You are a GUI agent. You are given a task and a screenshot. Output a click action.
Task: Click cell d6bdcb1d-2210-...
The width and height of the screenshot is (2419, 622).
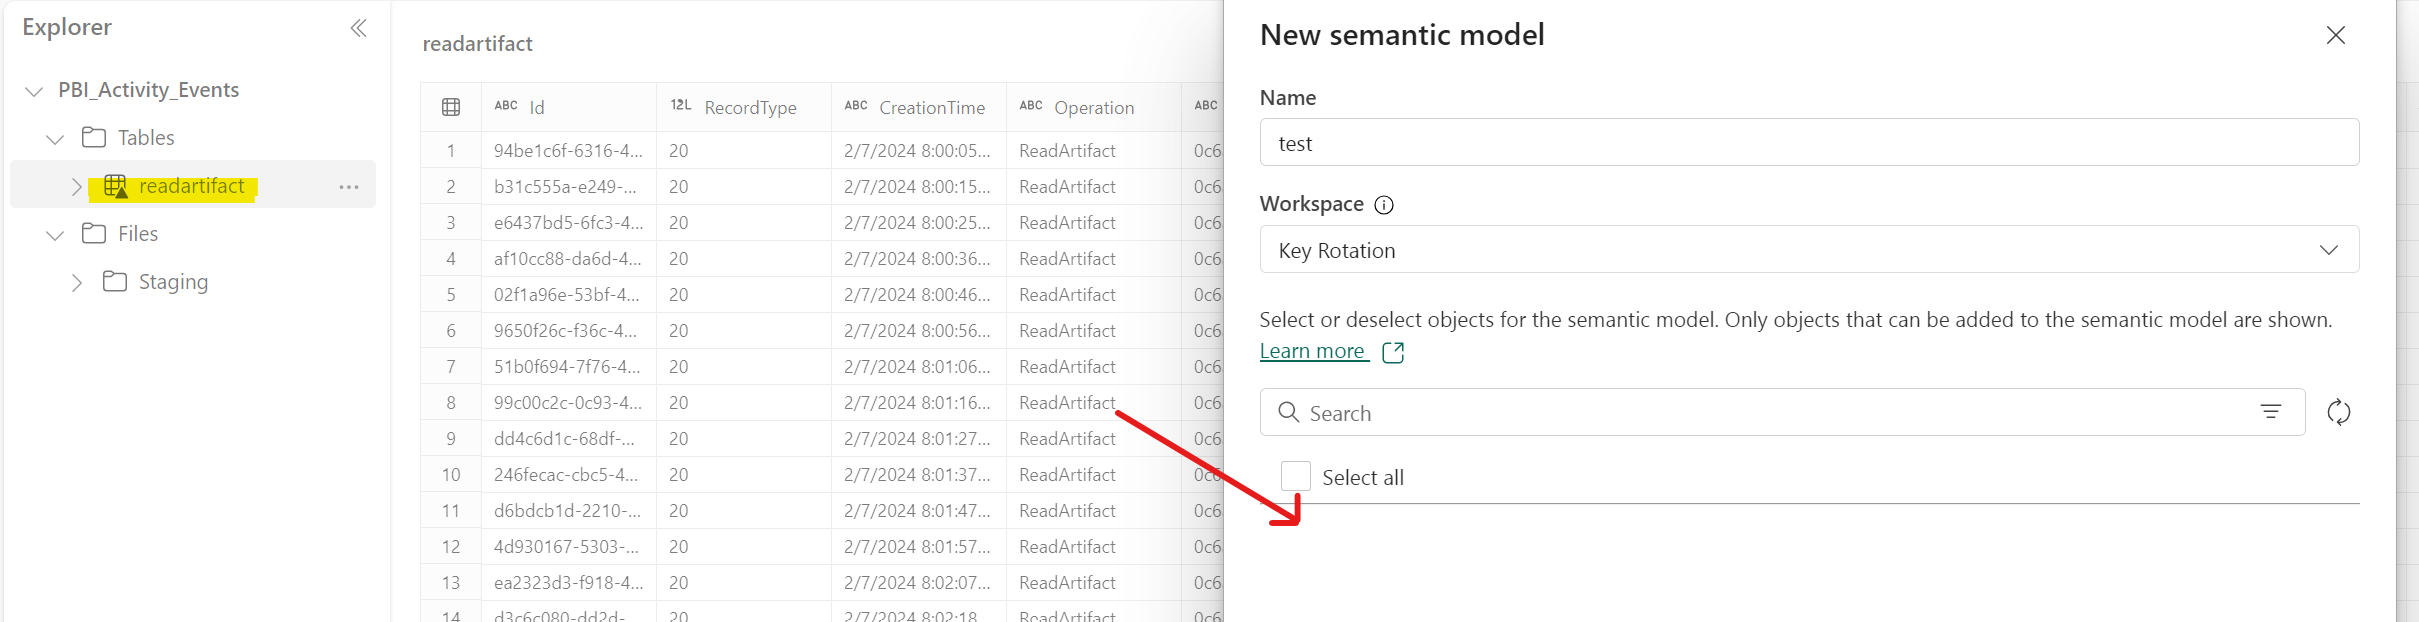(568, 511)
